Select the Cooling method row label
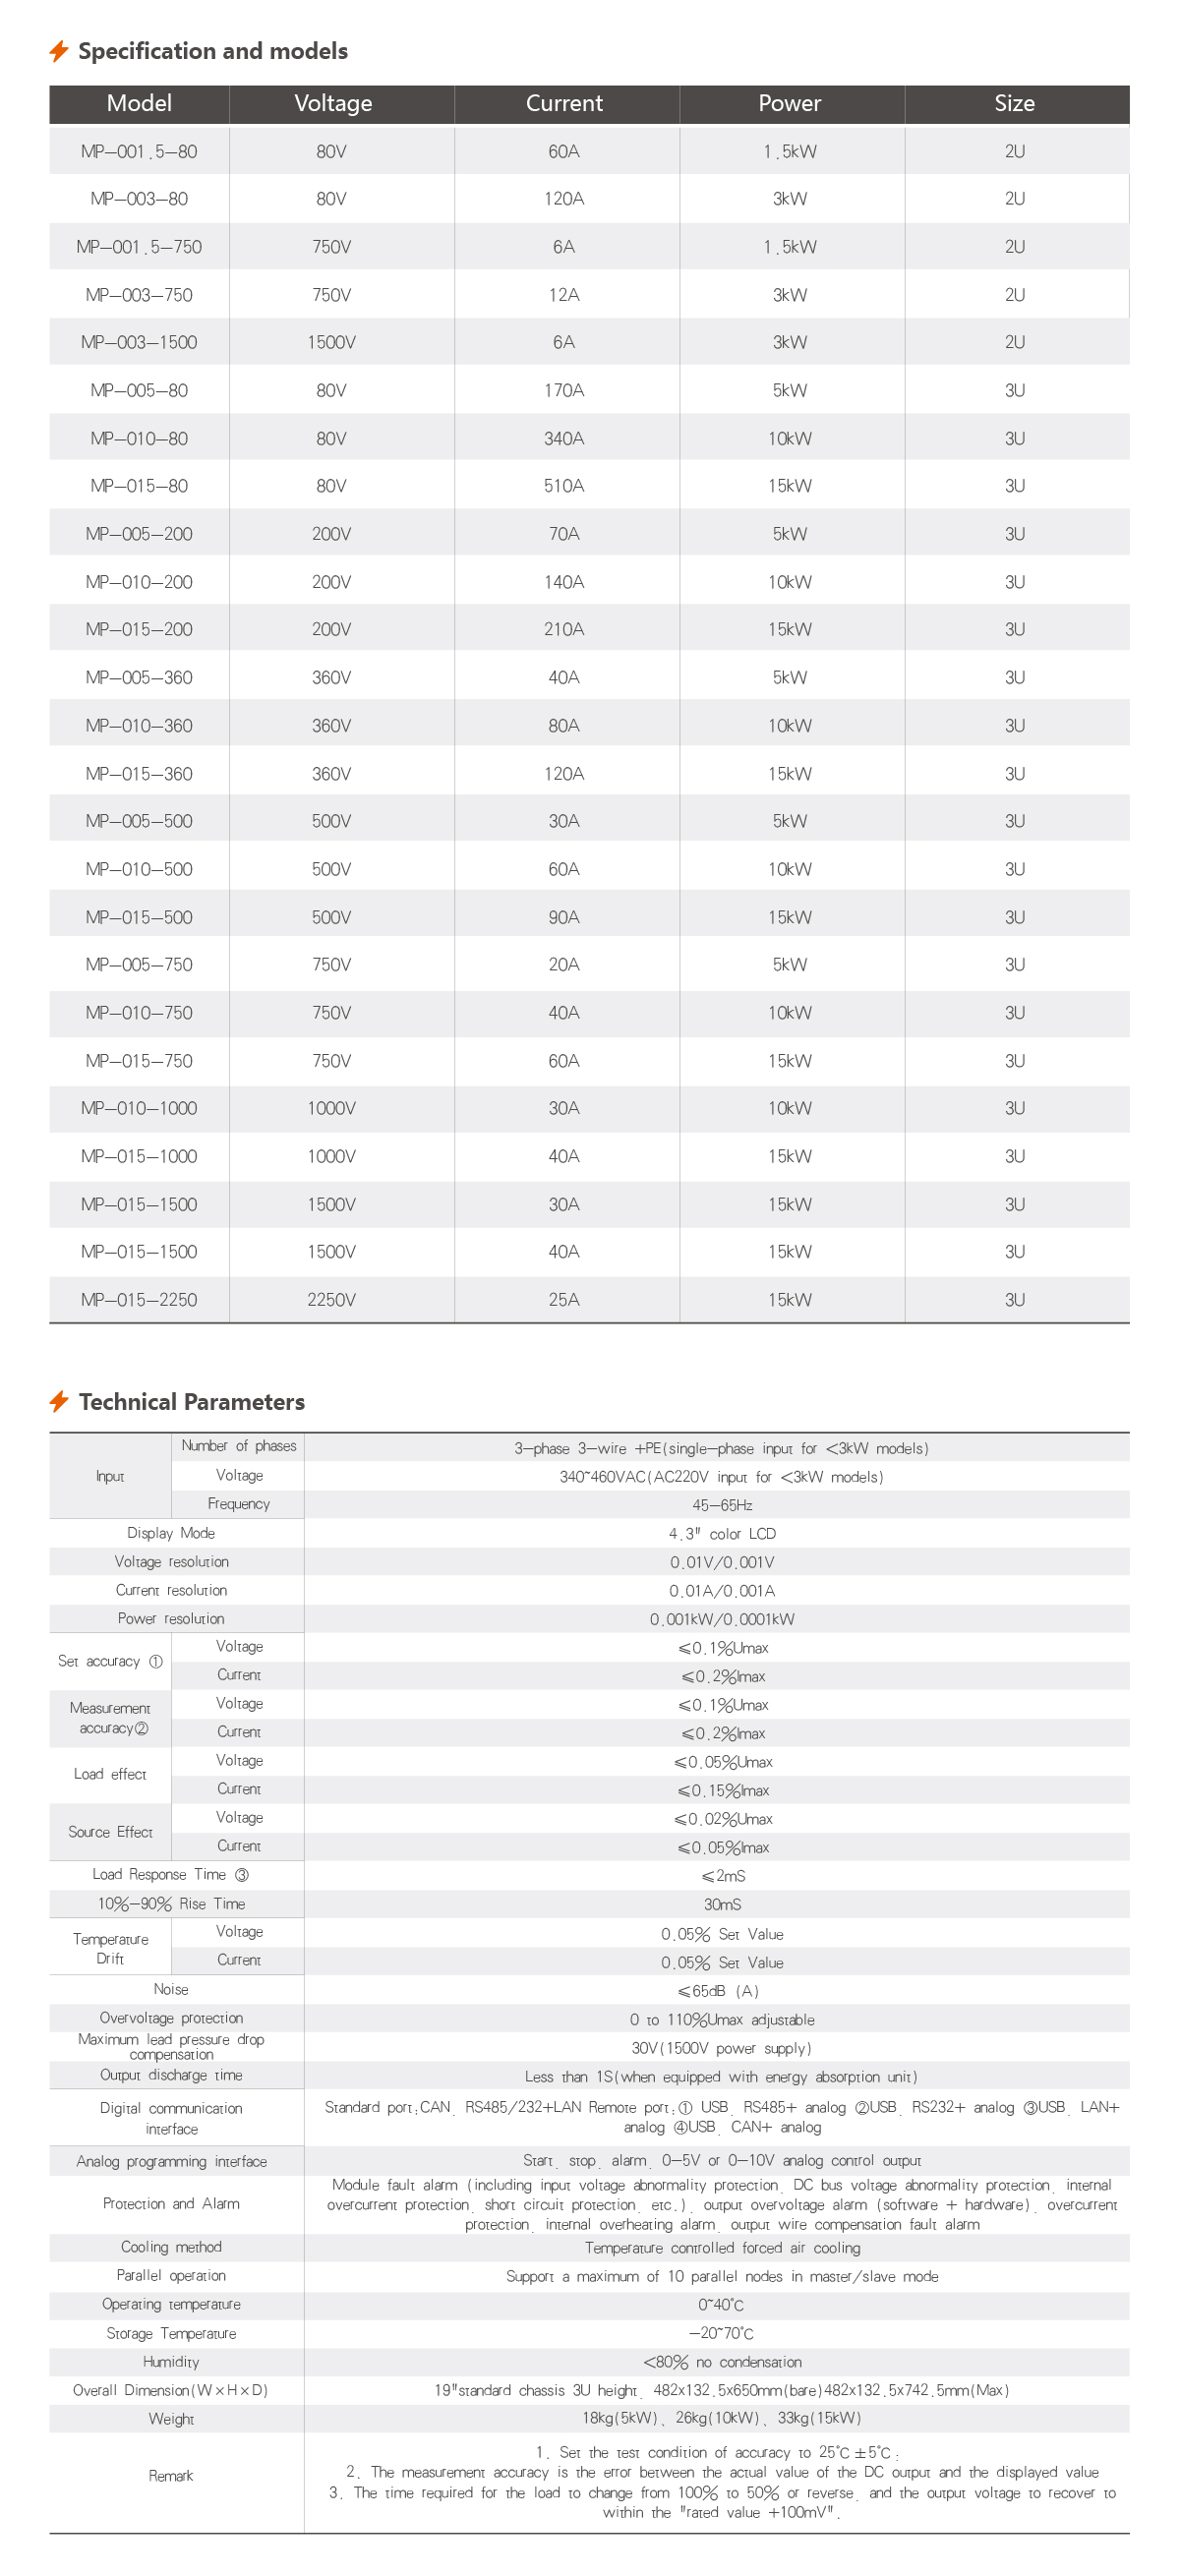The image size is (1180, 2576). click(171, 2247)
